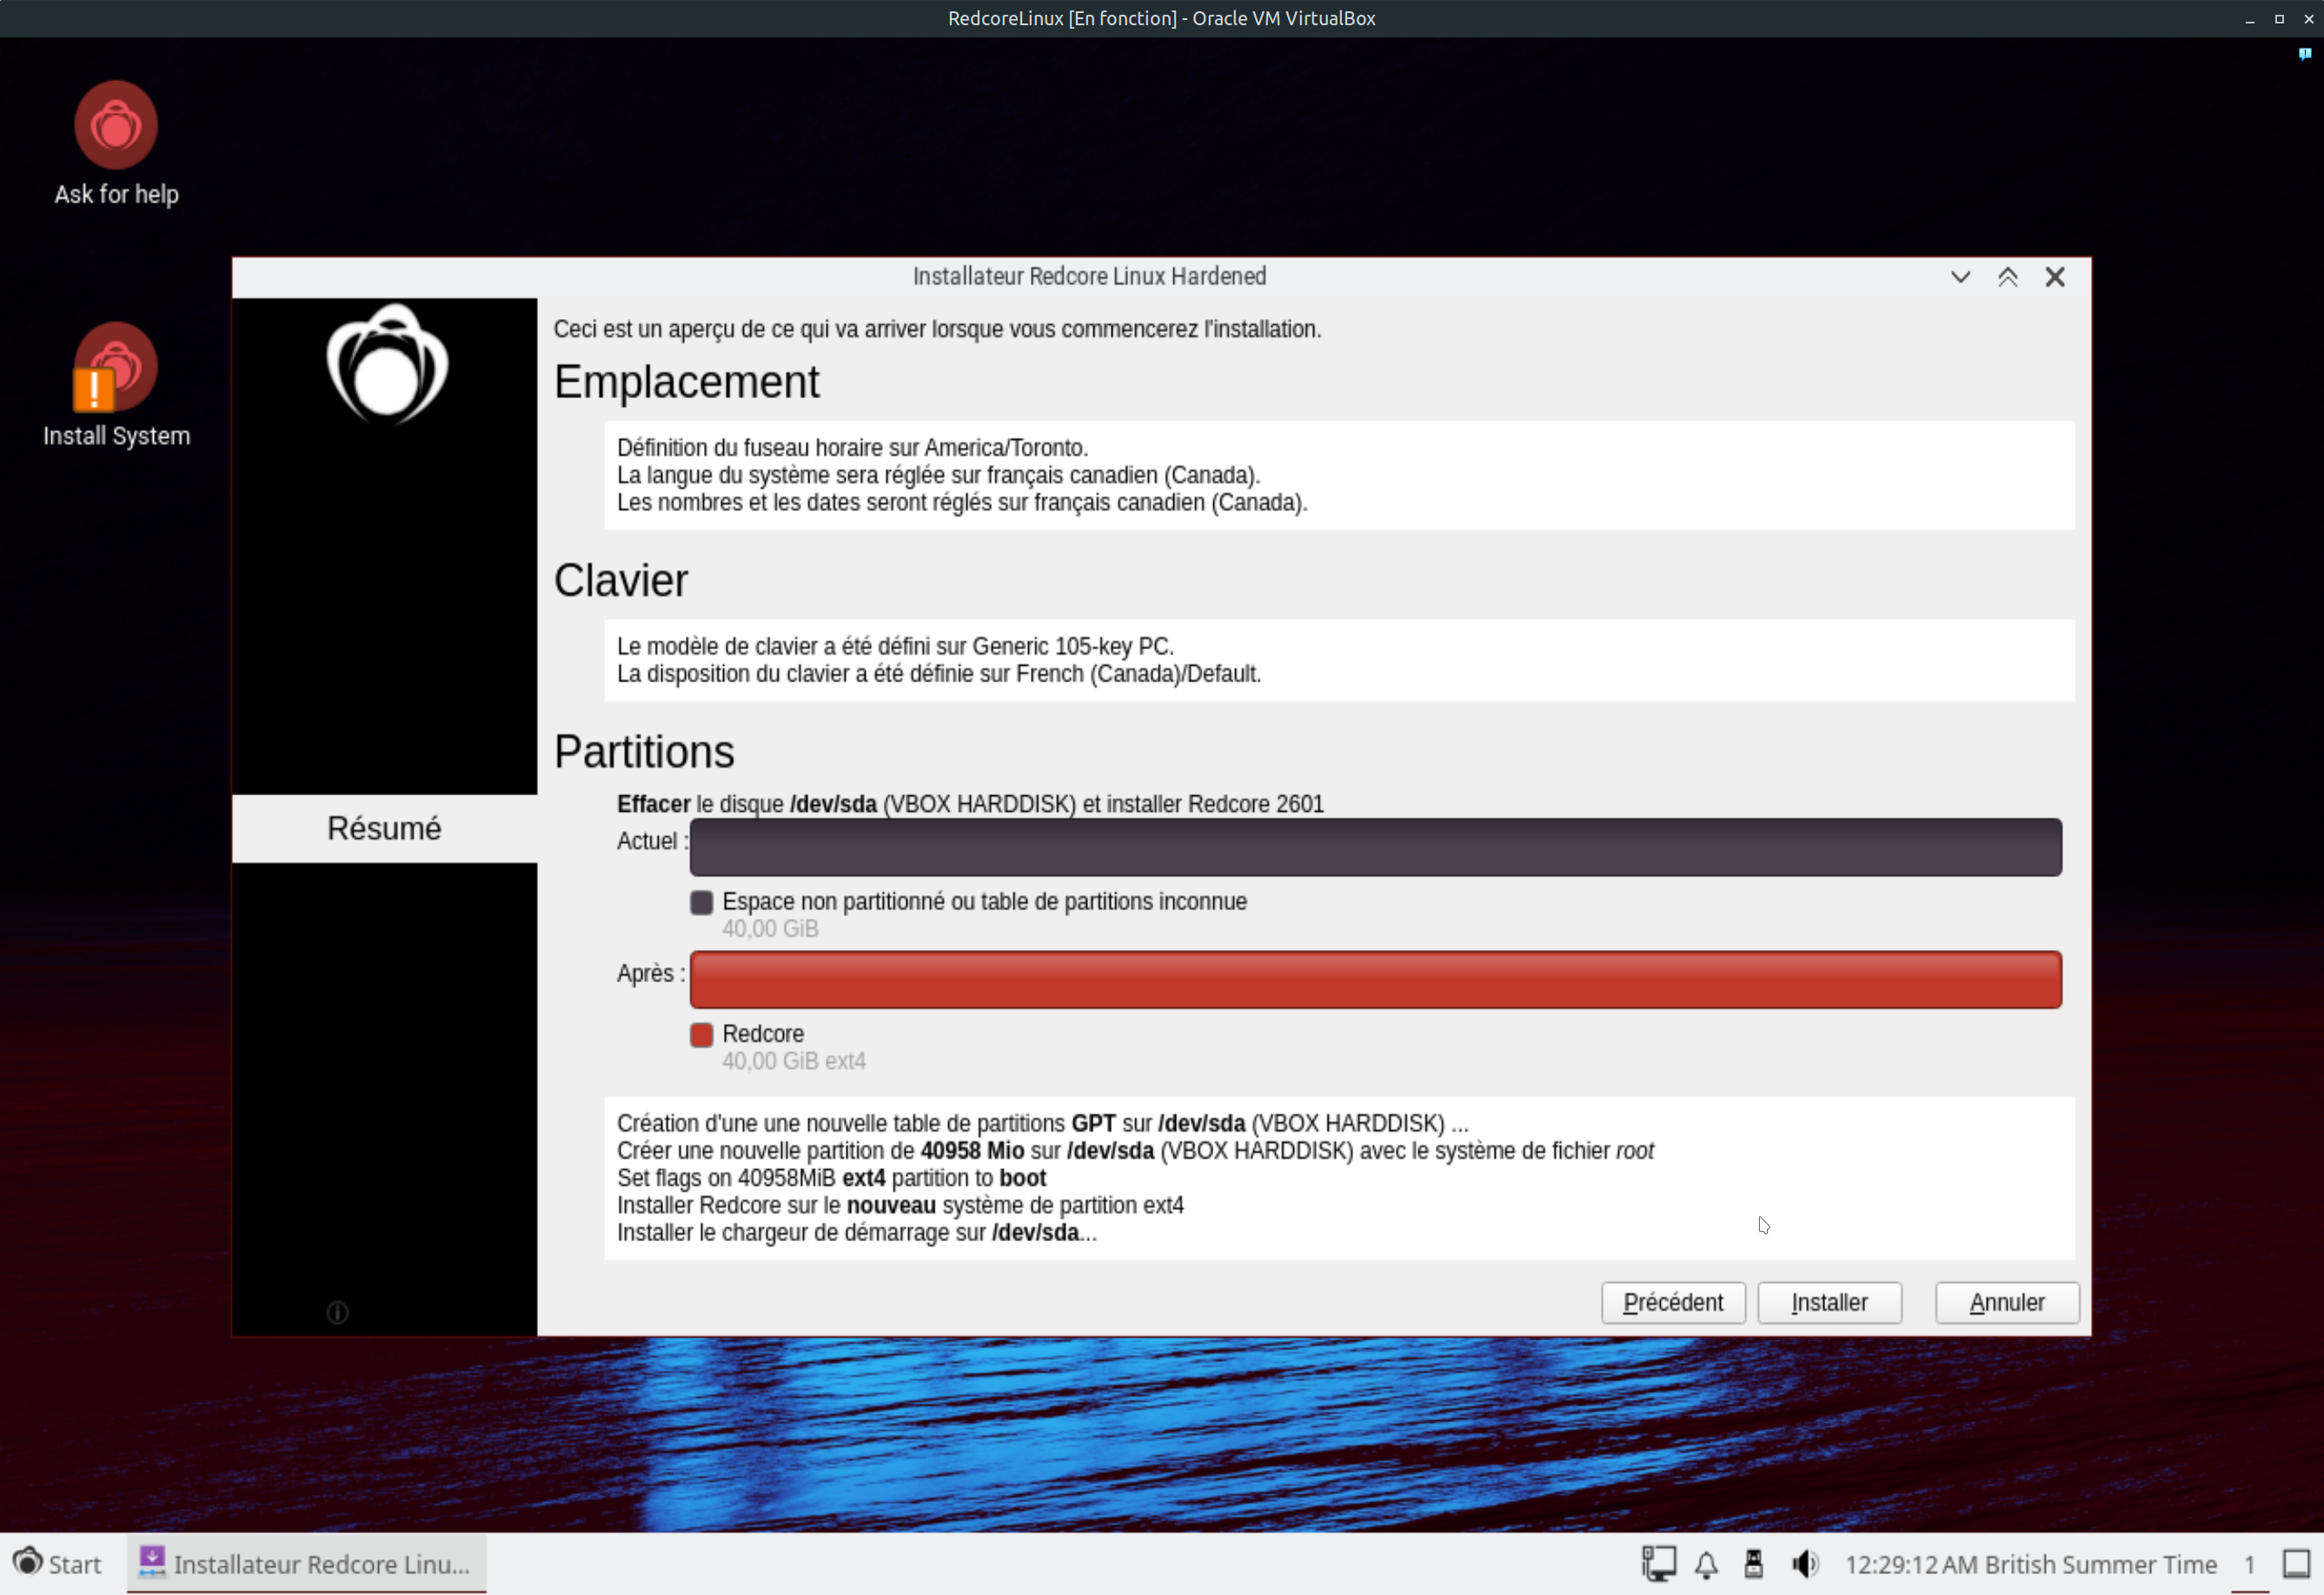
Task: Click the Redcore logo in installer sidebar
Action: pyautogui.click(x=387, y=365)
